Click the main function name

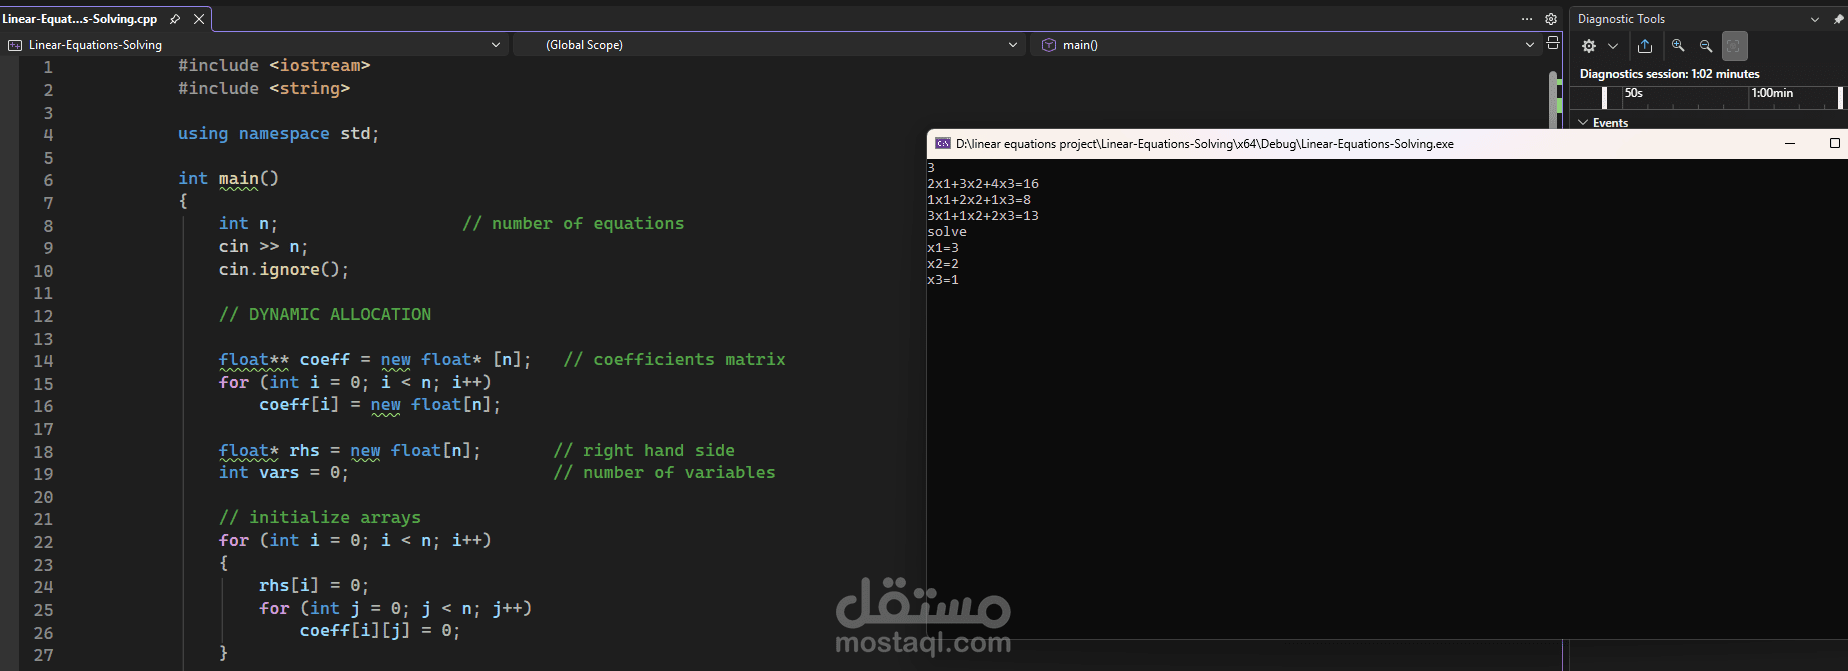click(x=239, y=179)
